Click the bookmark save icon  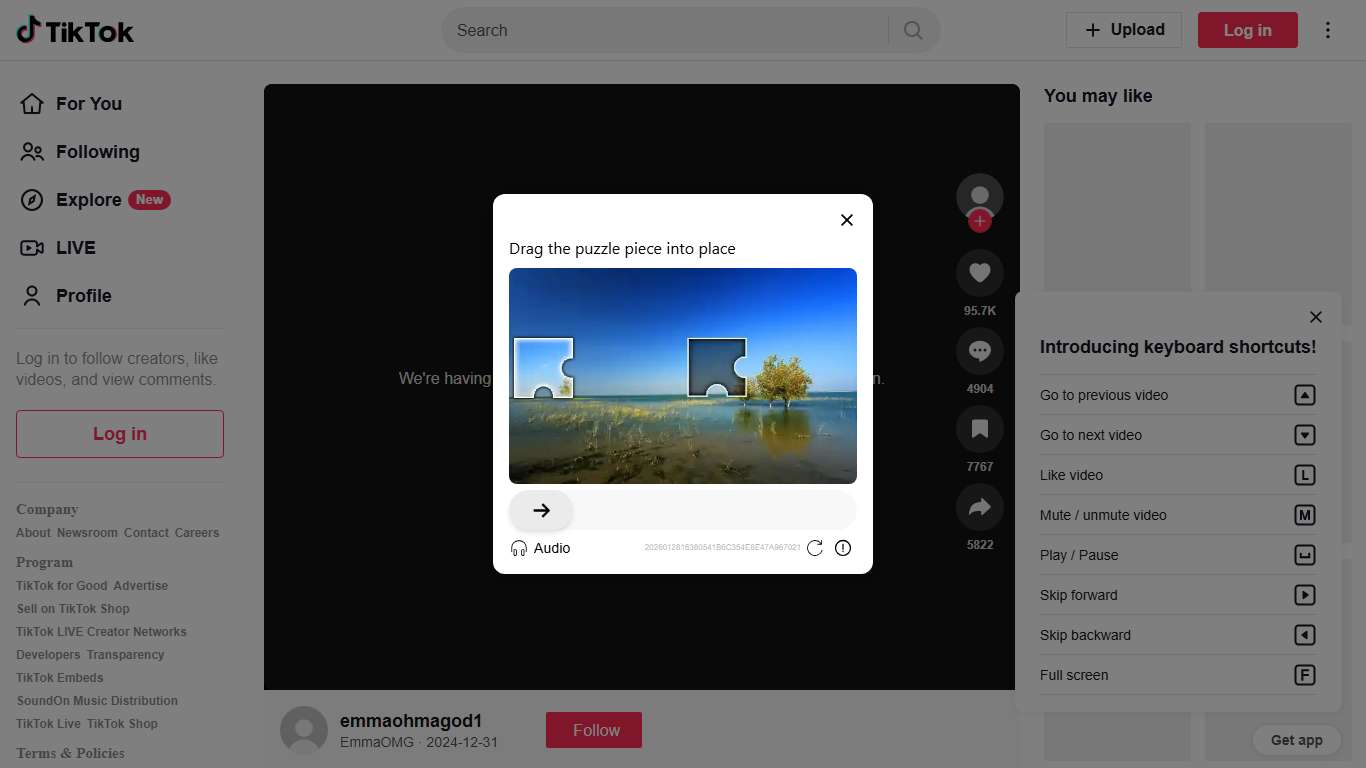980,429
